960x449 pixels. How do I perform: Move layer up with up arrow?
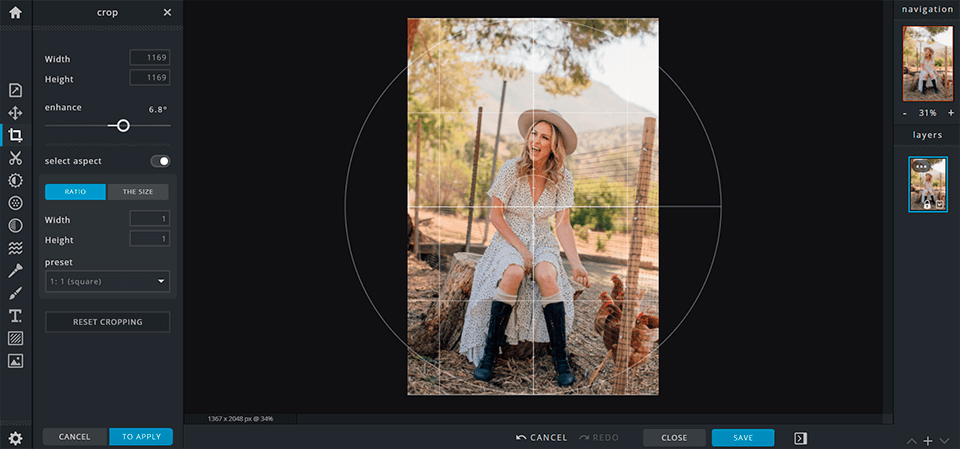(912, 441)
